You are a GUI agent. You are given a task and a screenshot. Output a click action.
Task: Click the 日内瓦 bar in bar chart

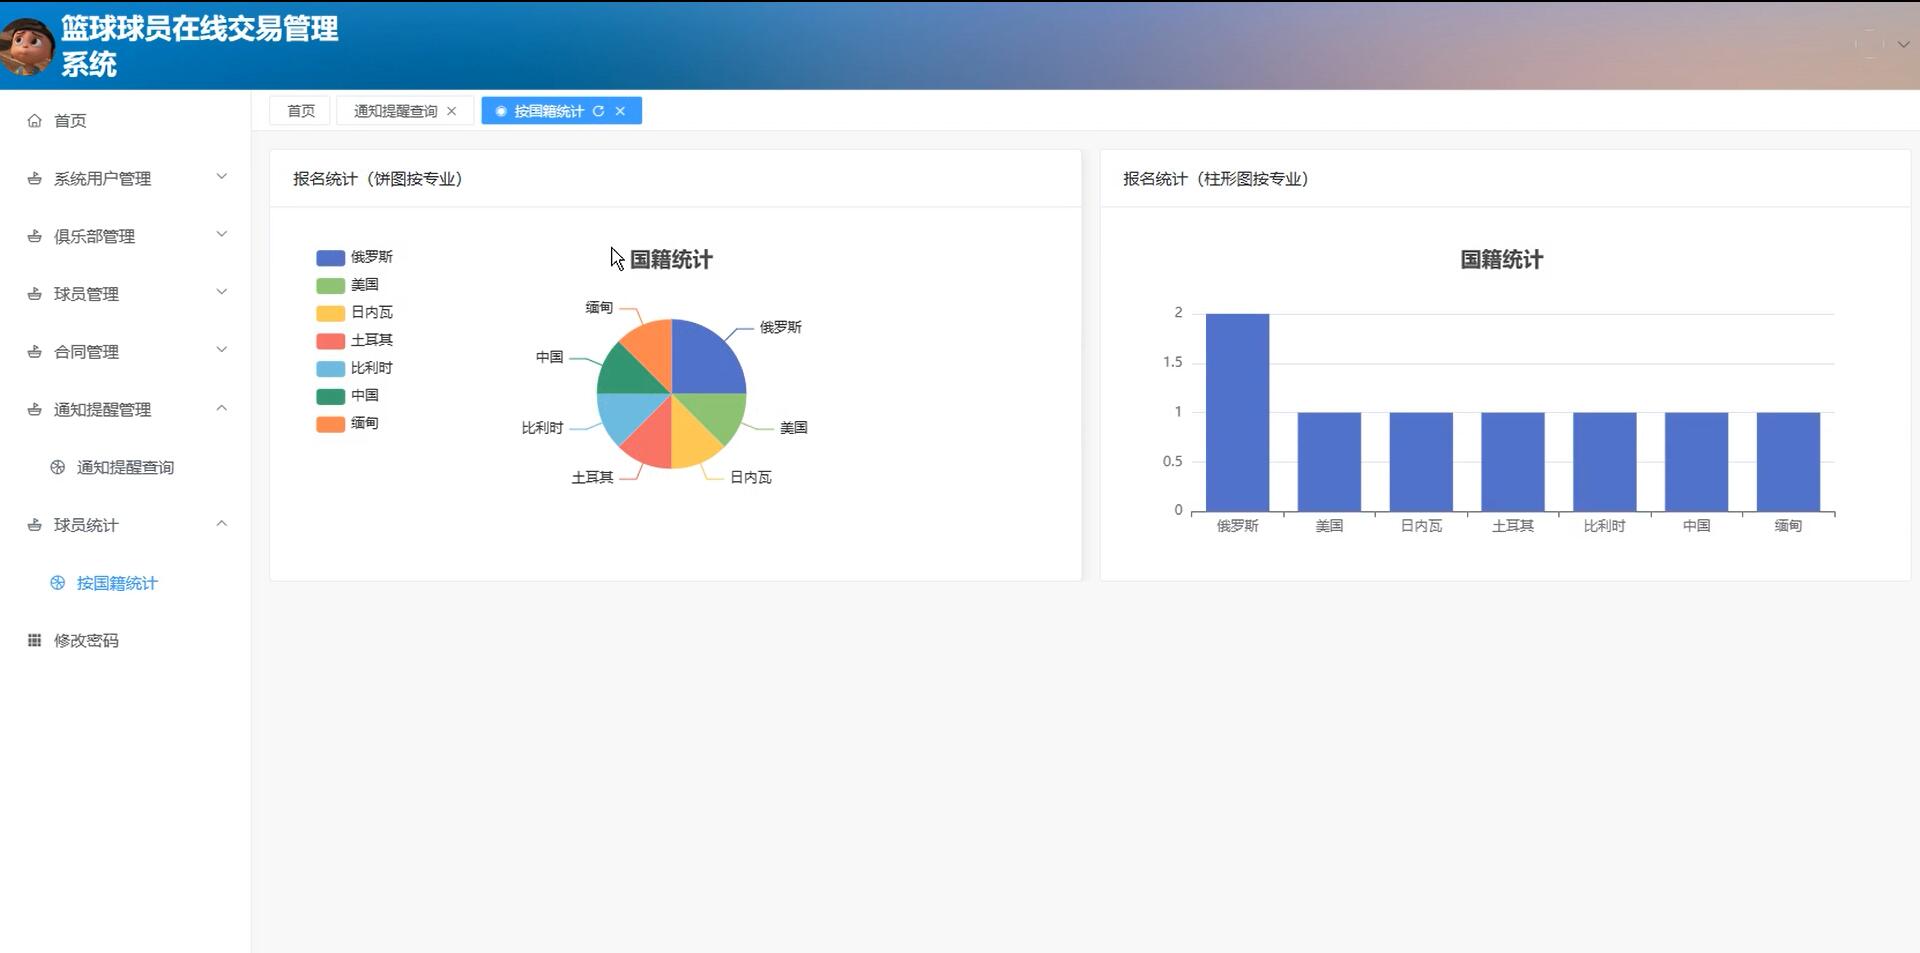pos(1421,461)
